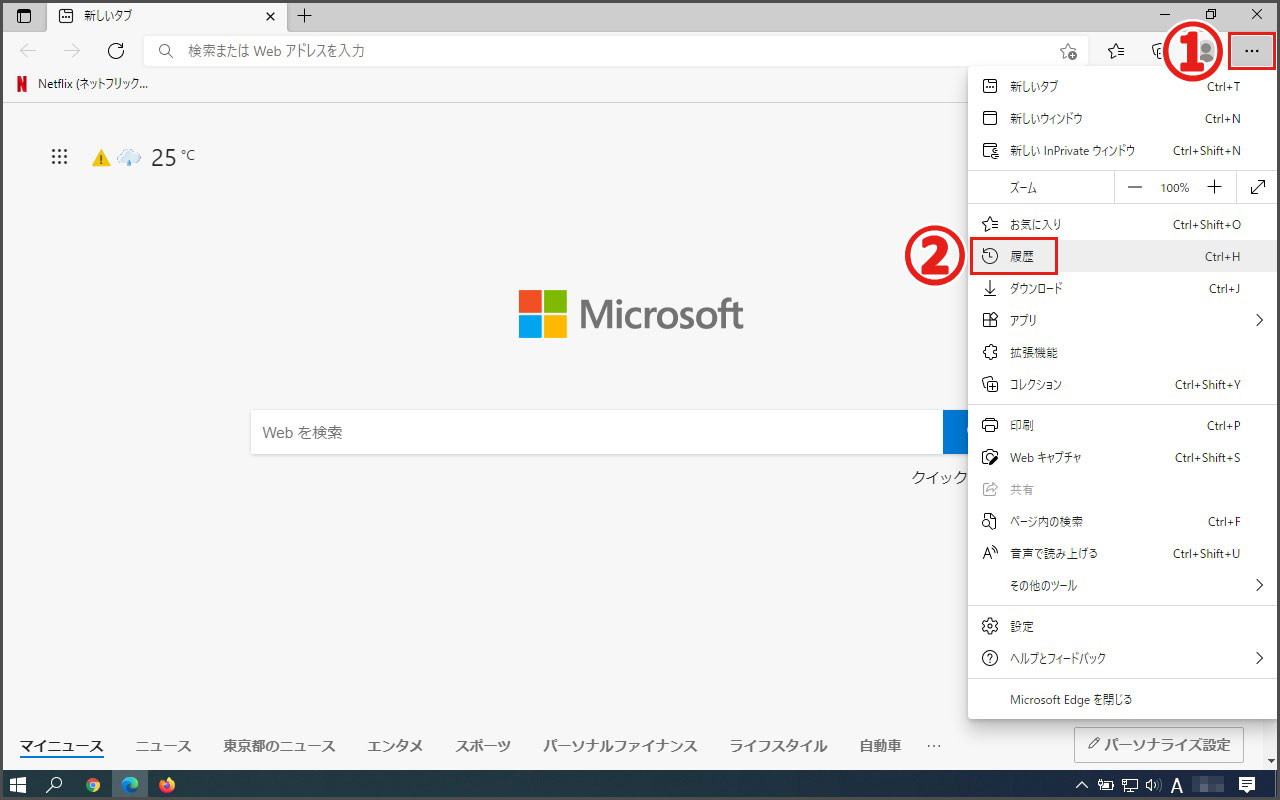Click the weather warning triangle icon
Image resolution: width=1280 pixels, height=800 pixels.
coord(101,158)
